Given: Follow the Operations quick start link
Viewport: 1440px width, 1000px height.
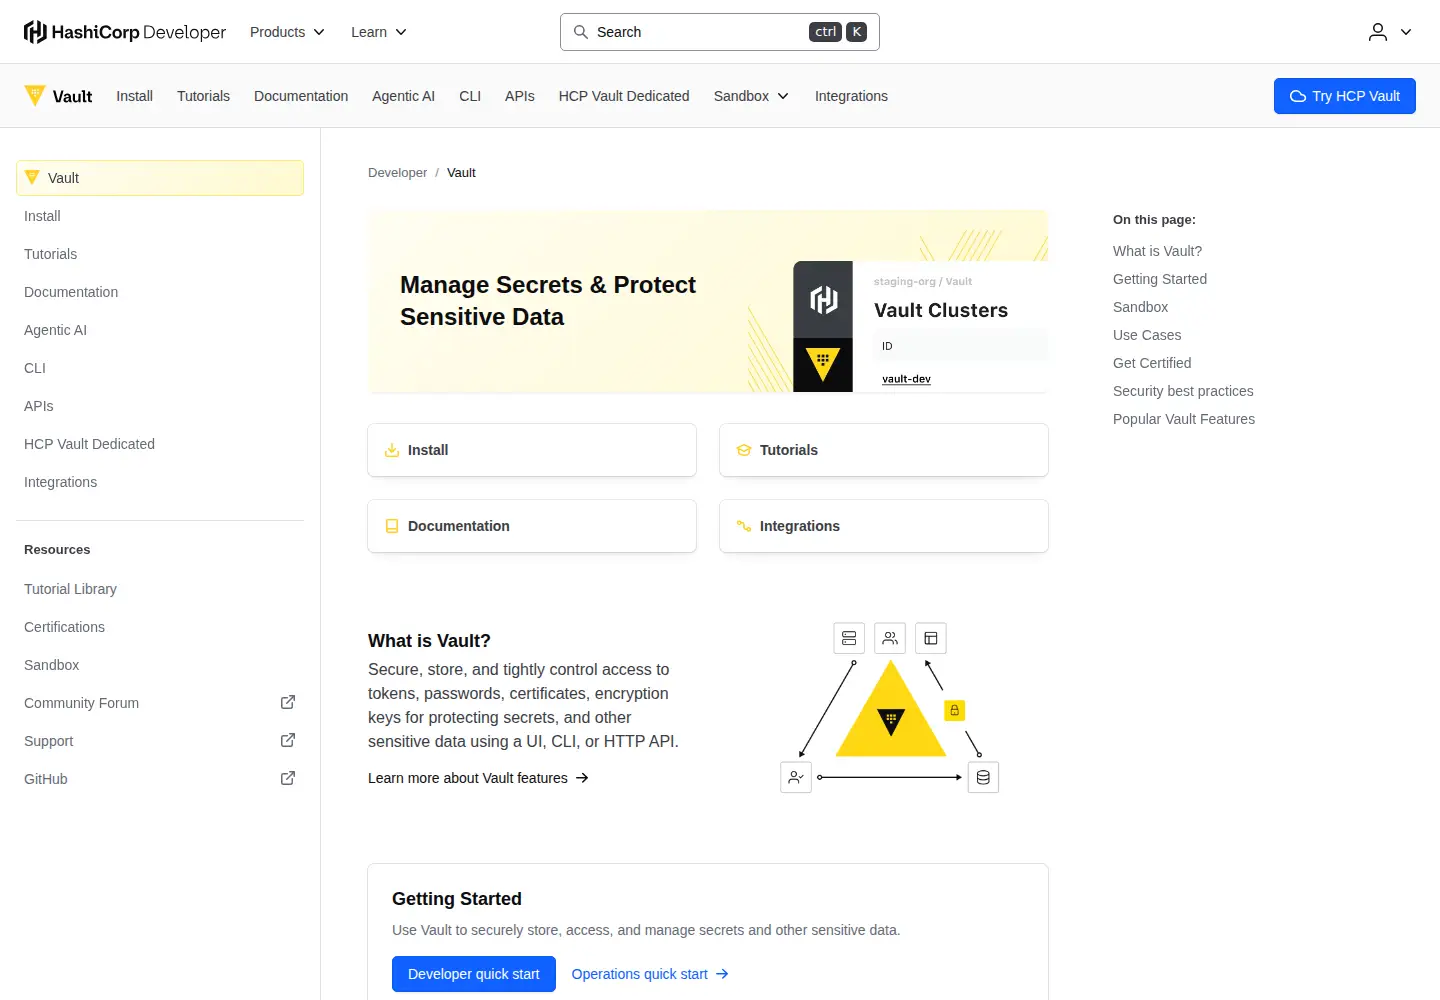Looking at the screenshot, I should point(650,974).
